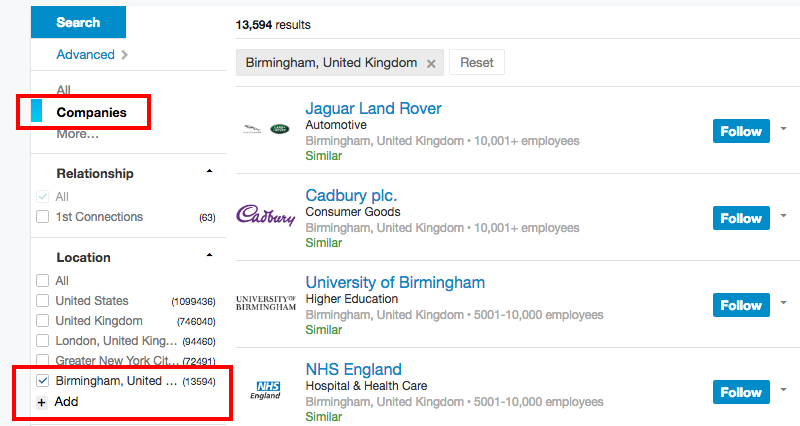
Task: Click the University of Birmingham logo
Action: pos(265,302)
